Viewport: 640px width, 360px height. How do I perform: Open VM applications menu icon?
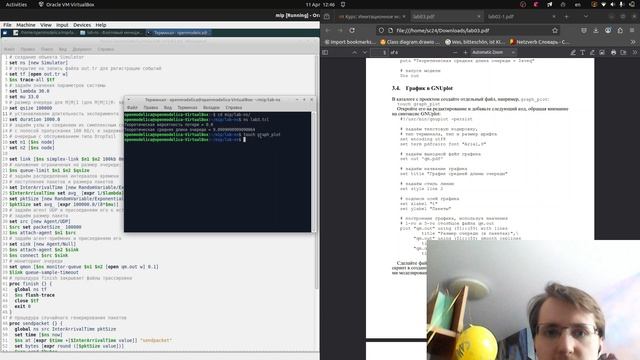pyautogui.click(x=5, y=33)
